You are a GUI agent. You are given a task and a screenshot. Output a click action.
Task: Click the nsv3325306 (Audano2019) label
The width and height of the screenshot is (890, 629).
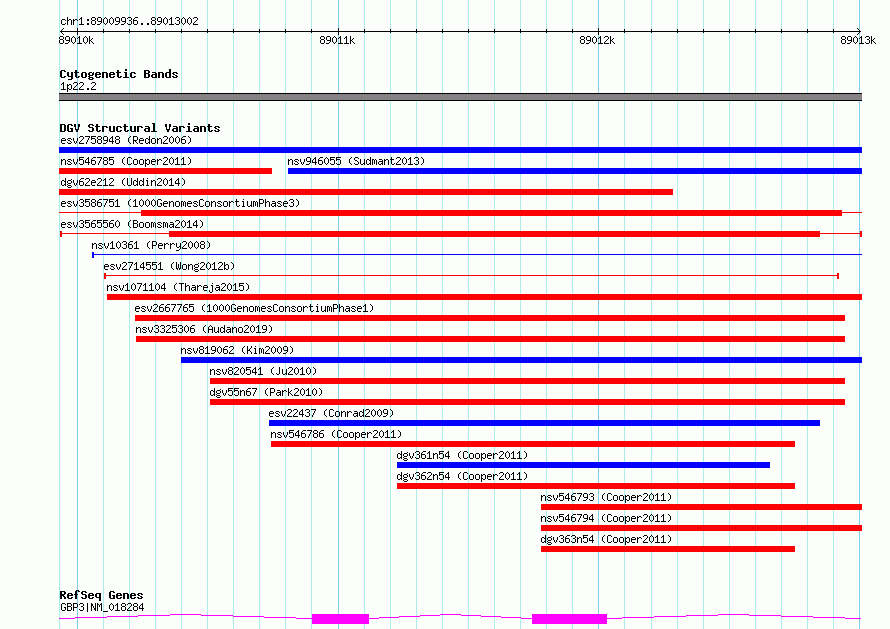click(204, 329)
